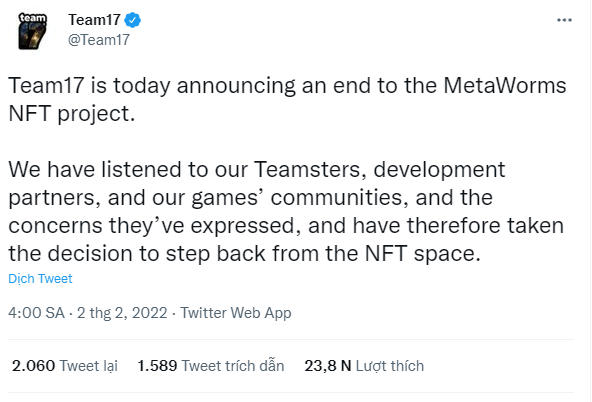The height and width of the screenshot is (402, 592).
Task: Click the Tweet lại label
Action: point(89,366)
